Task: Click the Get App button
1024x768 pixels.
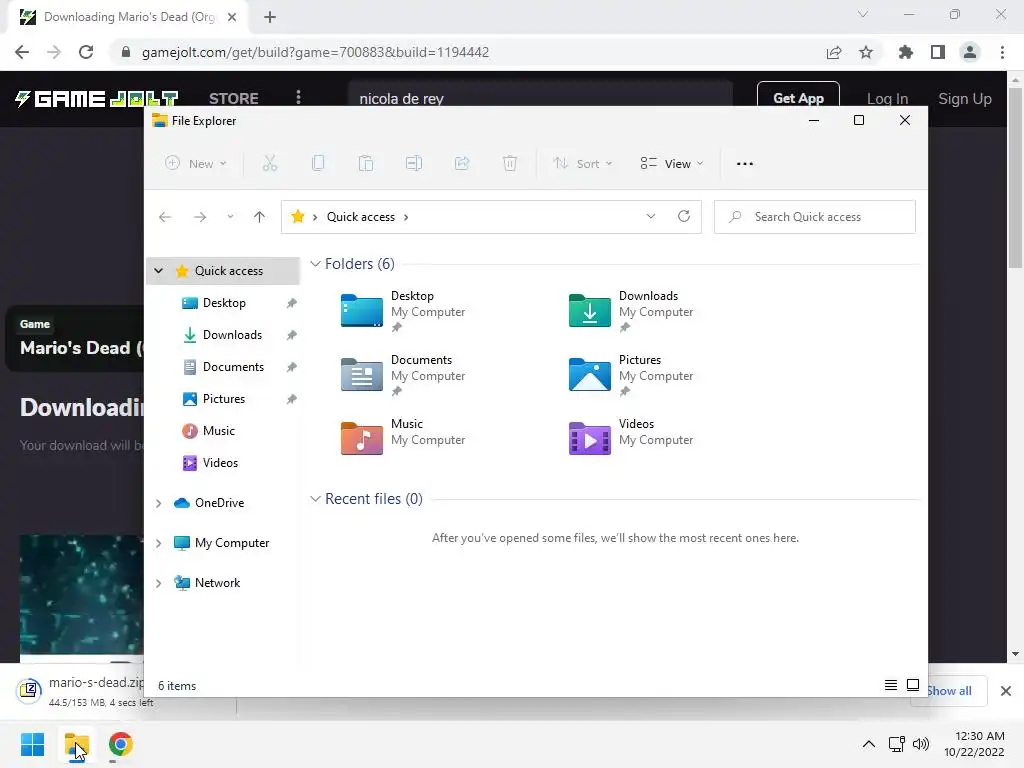Action: click(798, 98)
